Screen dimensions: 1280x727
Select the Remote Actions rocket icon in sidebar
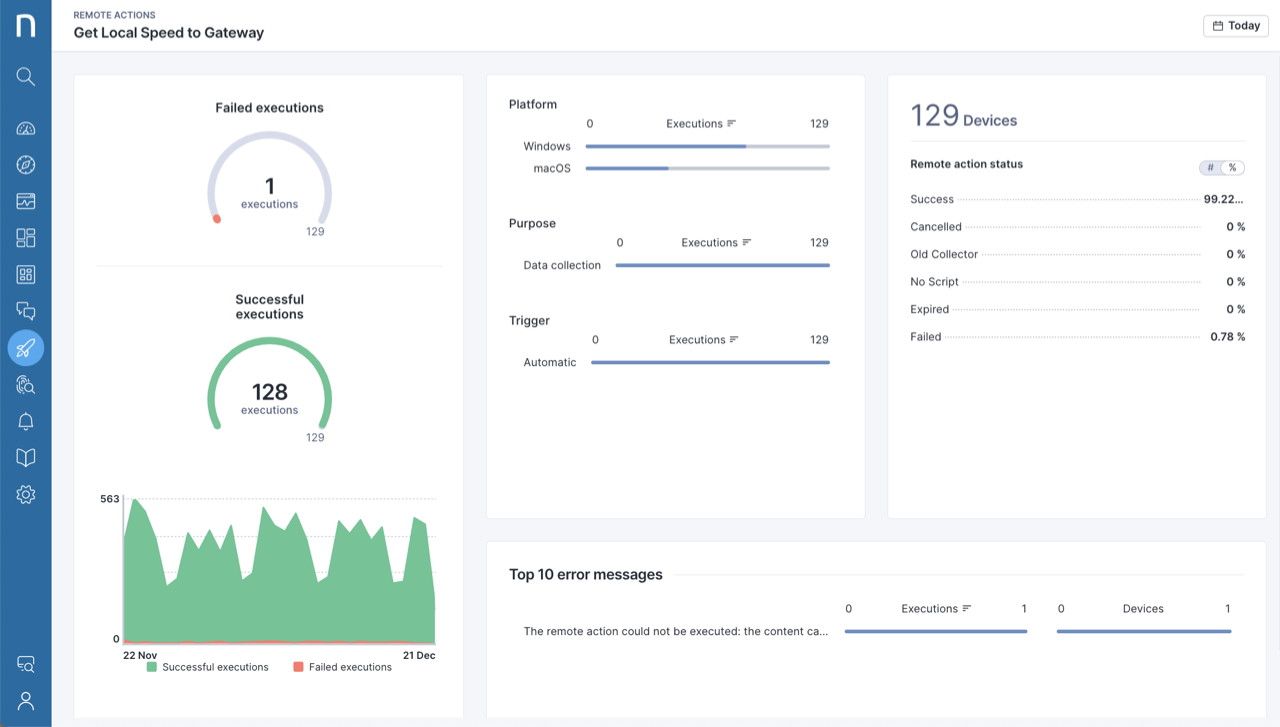pyautogui.click(x=26, y=348)
